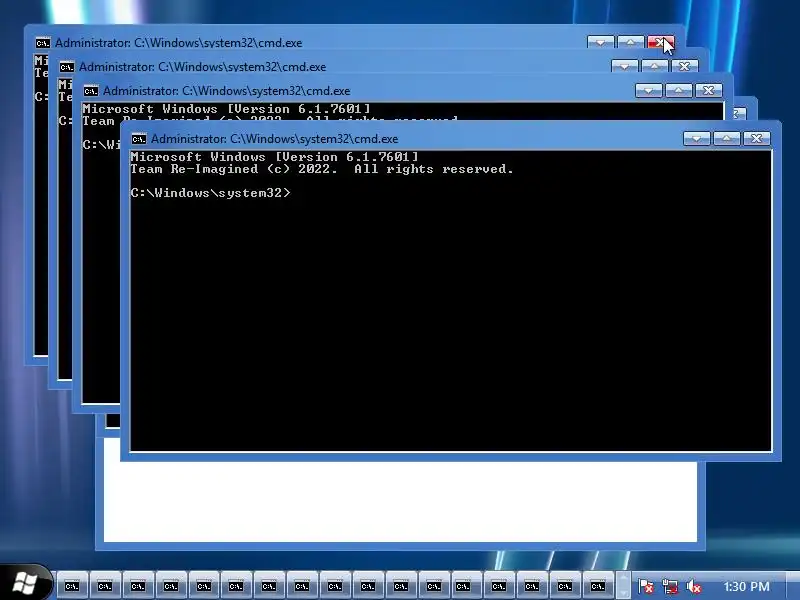This screenshot has height=600, width=800.
Task: Maximize the third-from-front cmd window
Action: 655,66
